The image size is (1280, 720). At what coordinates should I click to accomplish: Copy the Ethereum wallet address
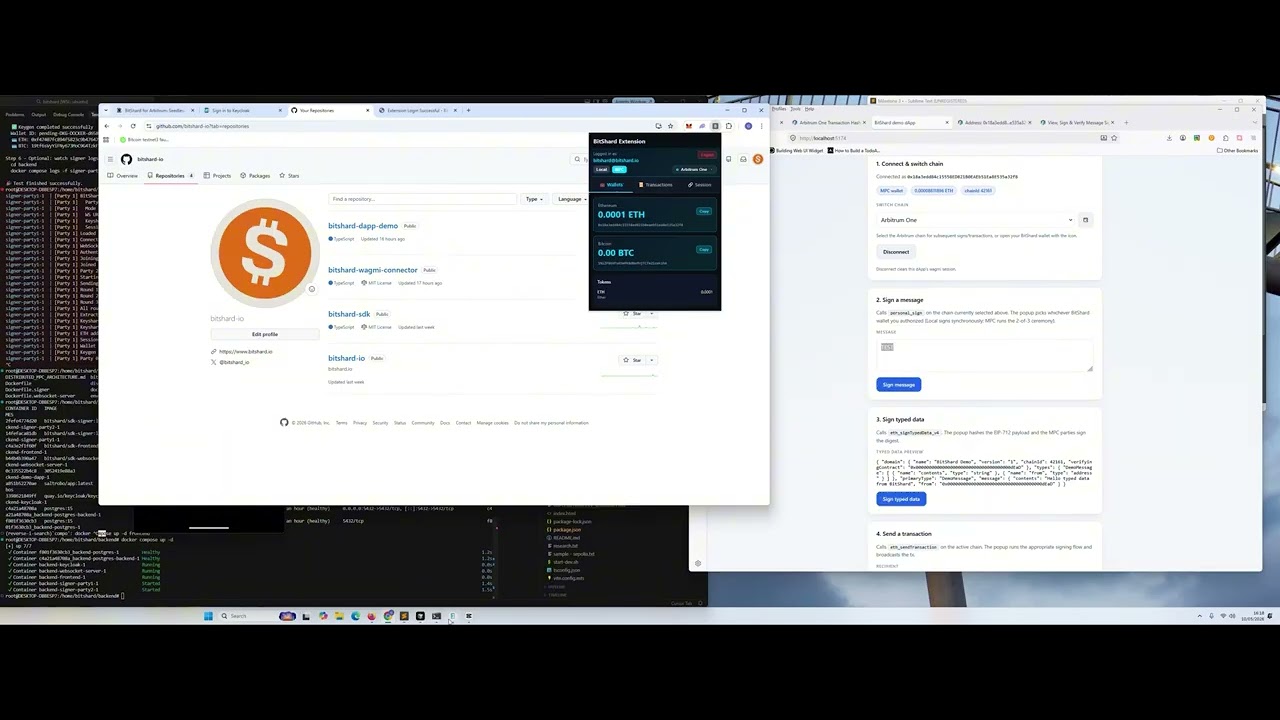[x=704, y=212]
